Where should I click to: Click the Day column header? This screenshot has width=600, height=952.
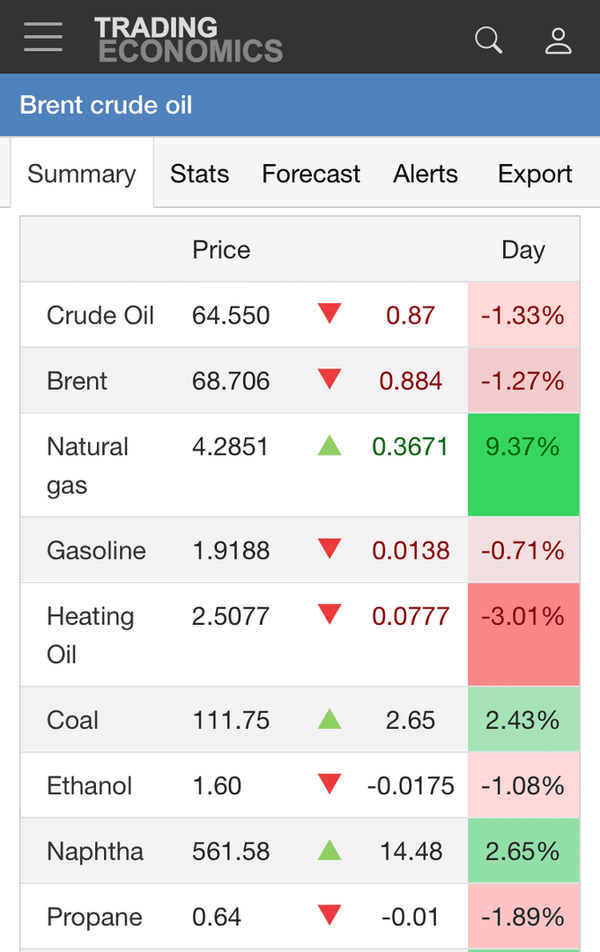point(523,249)
